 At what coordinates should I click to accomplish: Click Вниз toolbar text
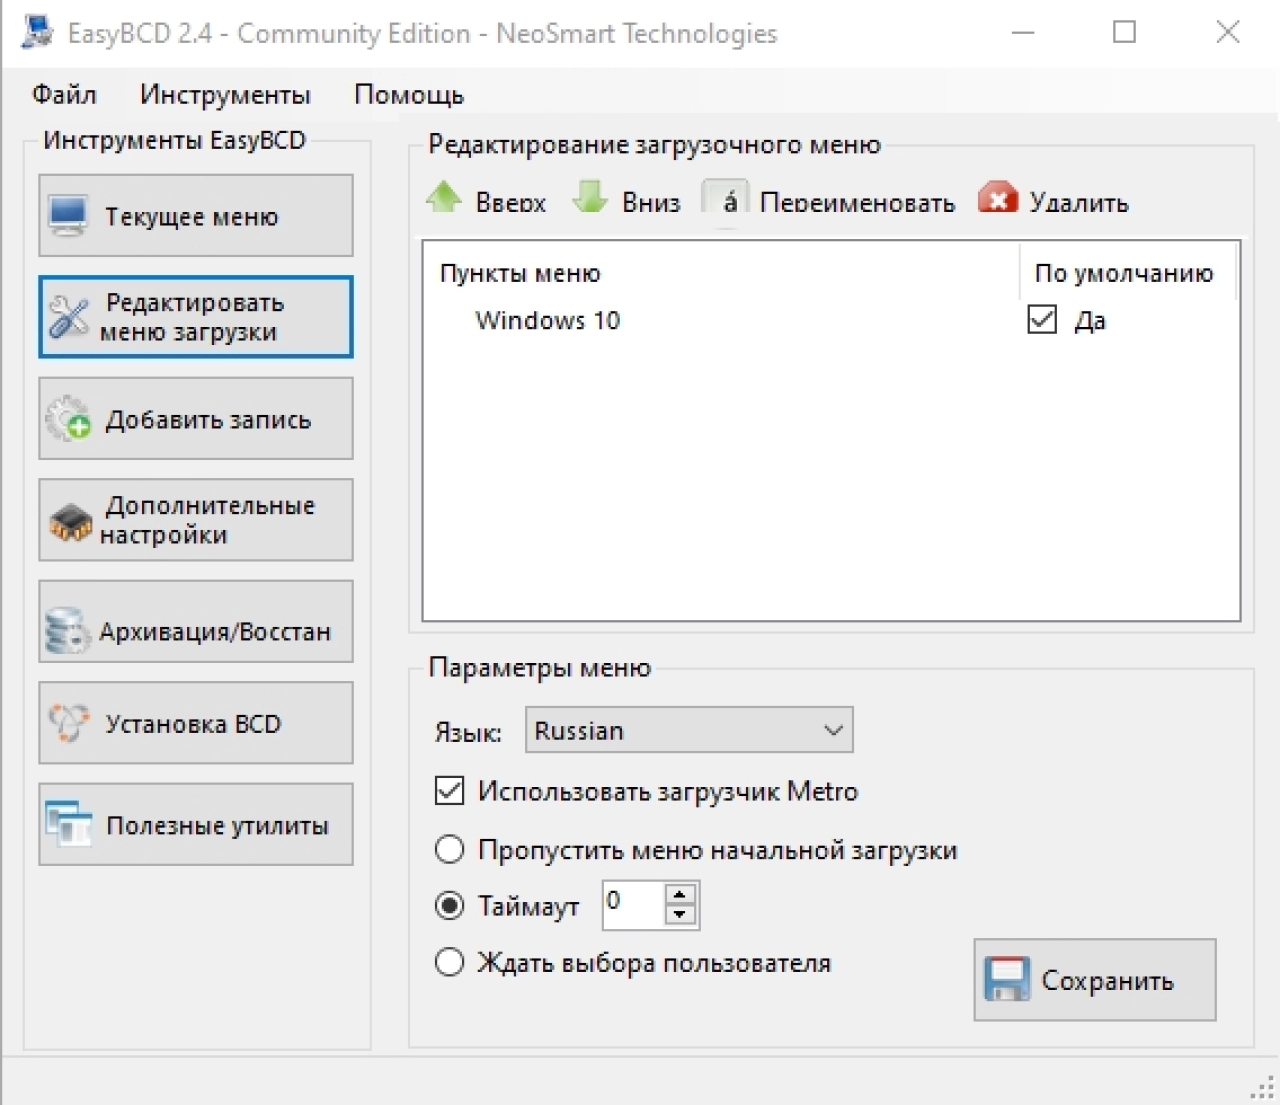(x=651, y=202)
